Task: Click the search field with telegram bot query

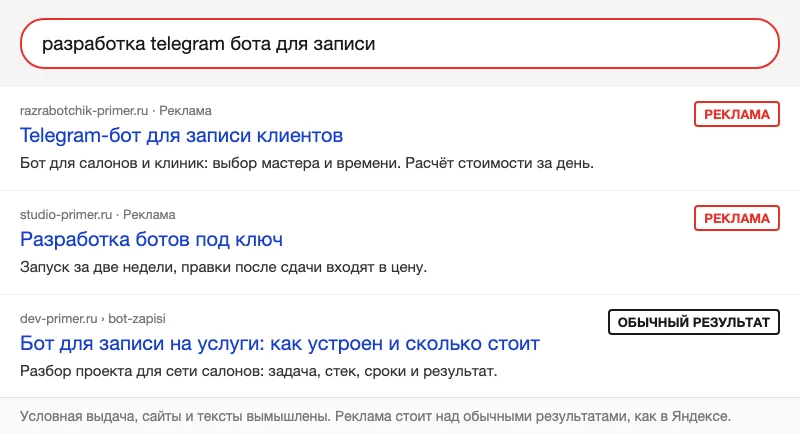Action: click(x=399, y=44)
